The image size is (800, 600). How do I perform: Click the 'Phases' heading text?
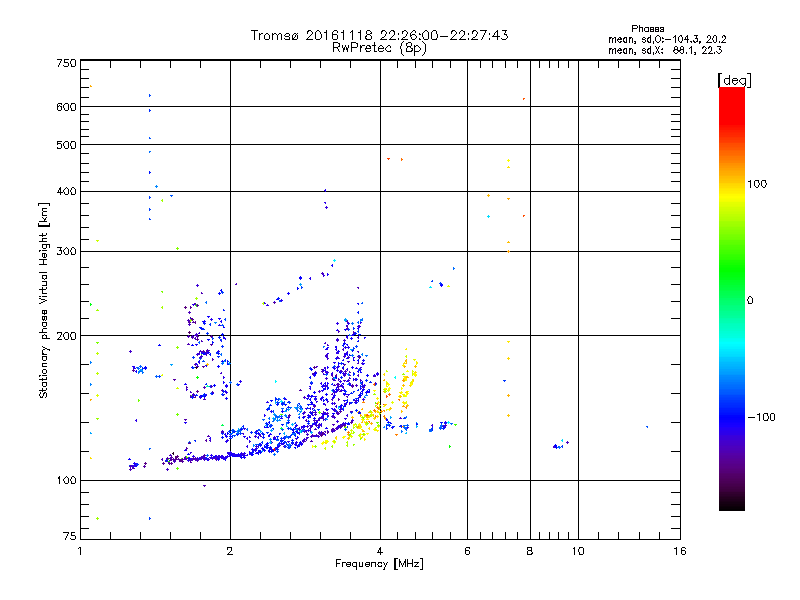(x=647, y=29)
